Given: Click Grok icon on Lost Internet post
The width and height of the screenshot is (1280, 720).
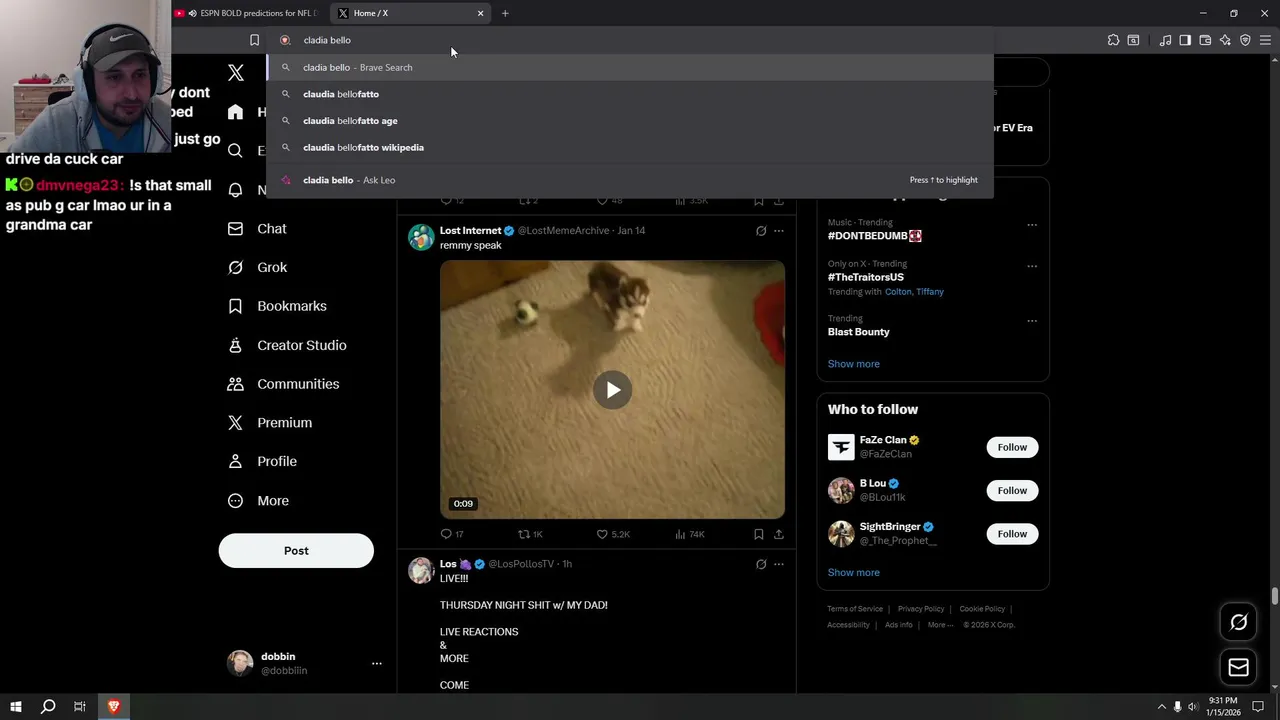Looking at the screenshot, I should (761, 231).
